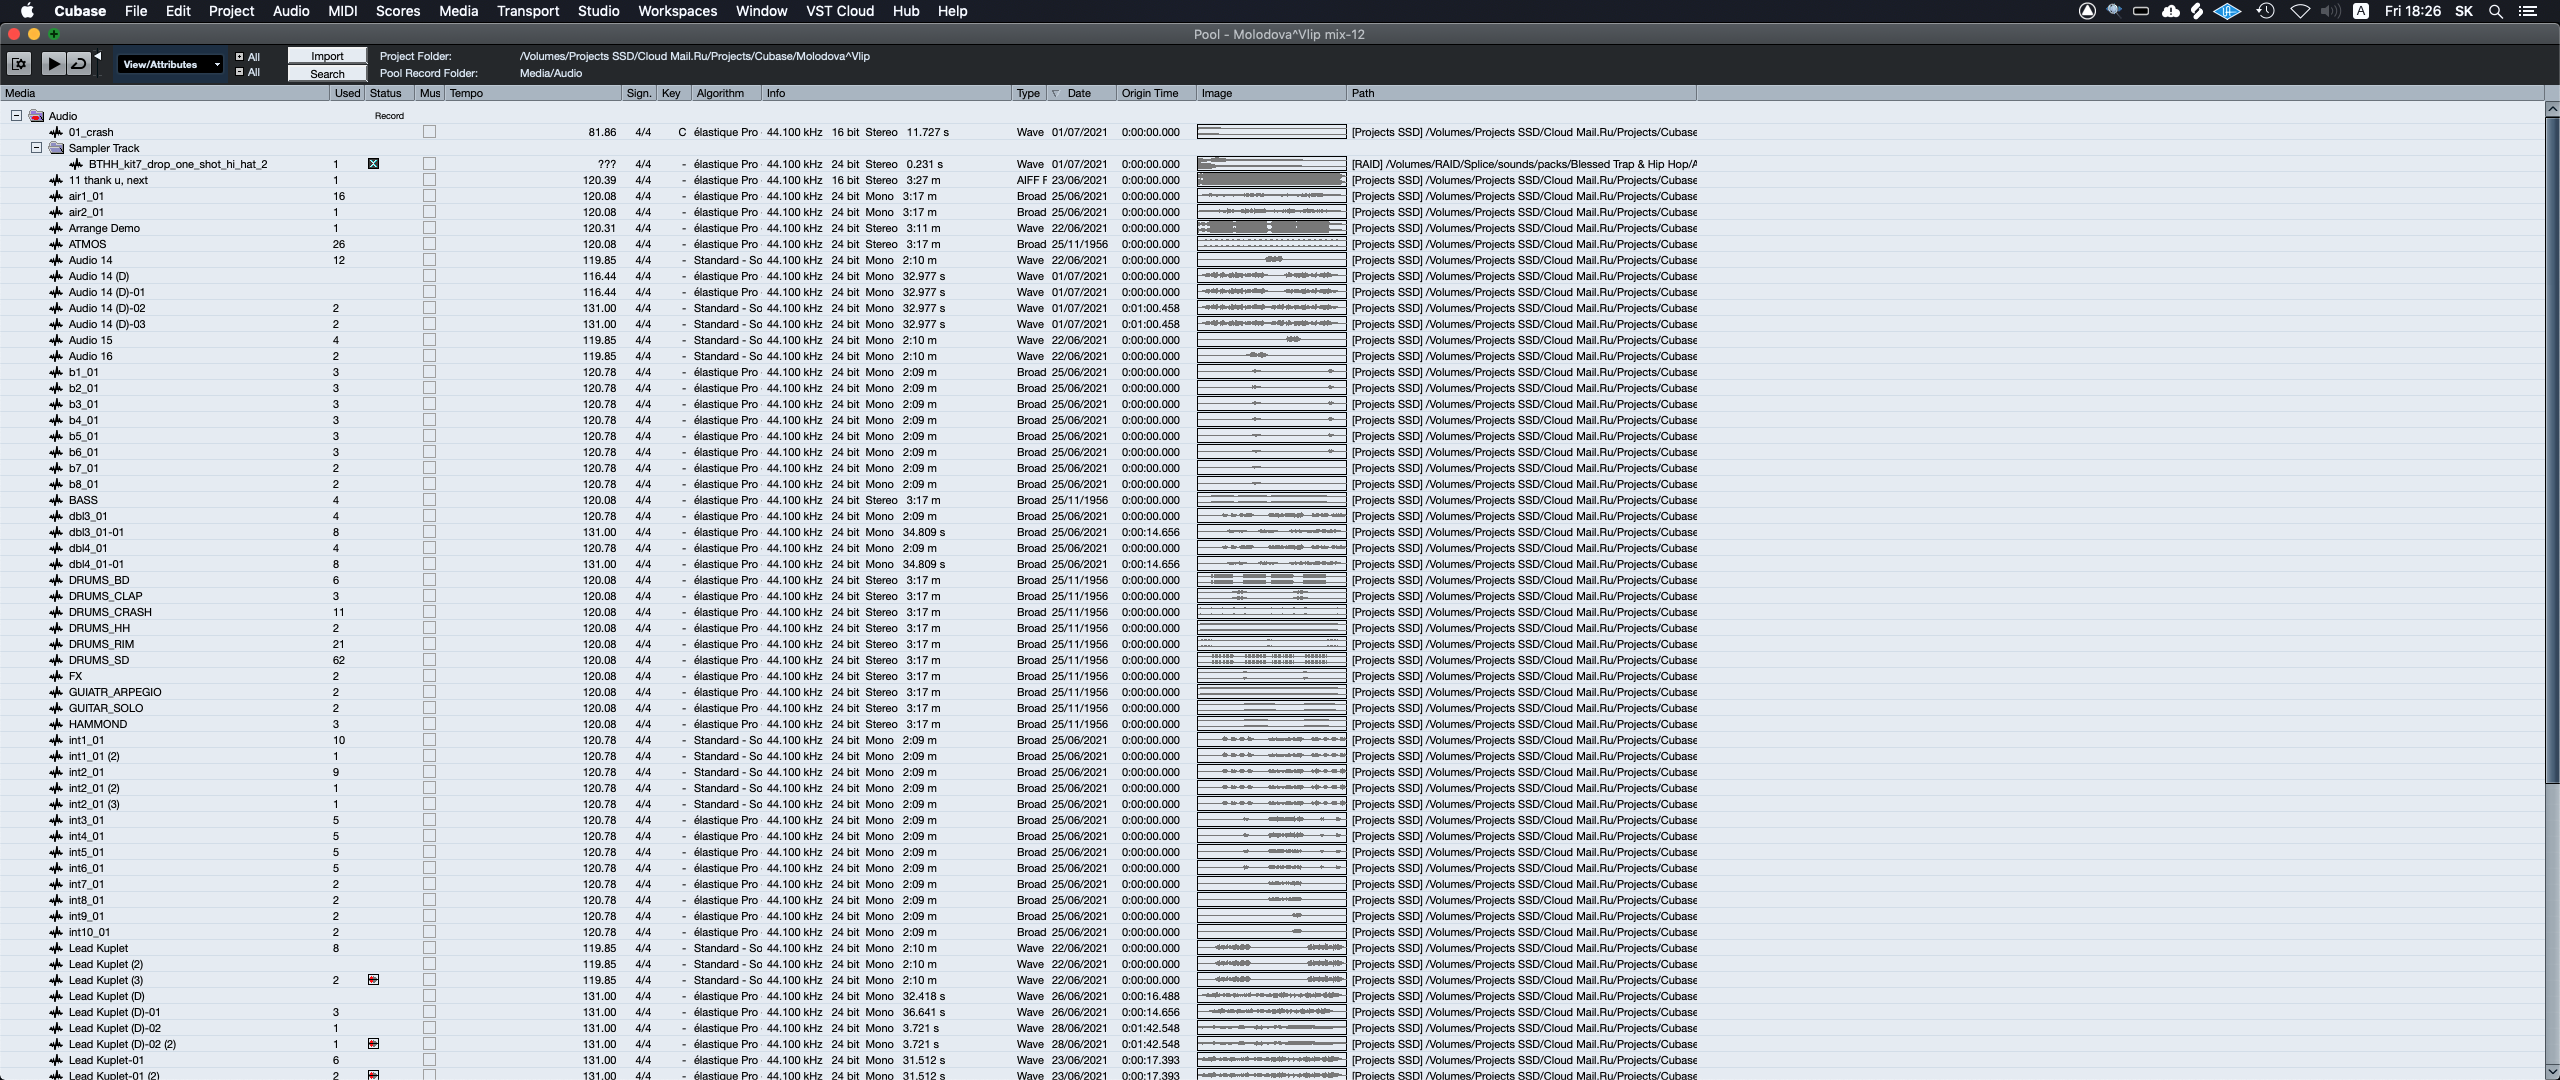Click waveform icon of DRUMS_BD clip
The width and height of the screenshot is (2560, 1080).
pyautogui.click(x=56, y=580)
